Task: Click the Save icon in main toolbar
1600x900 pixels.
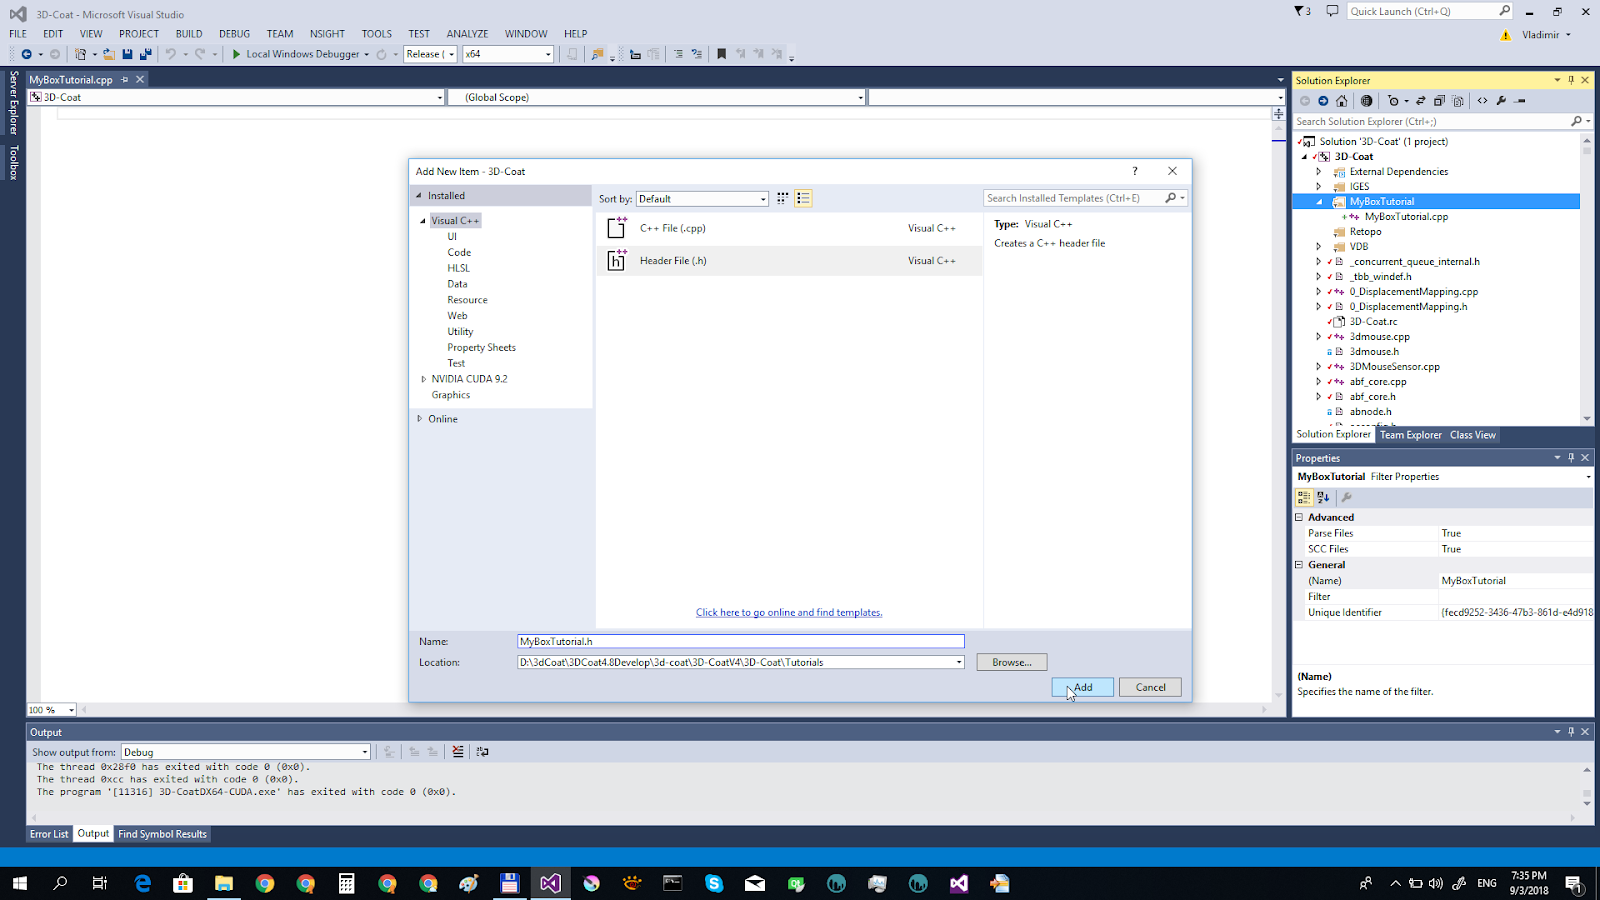Action: (127, 54)
